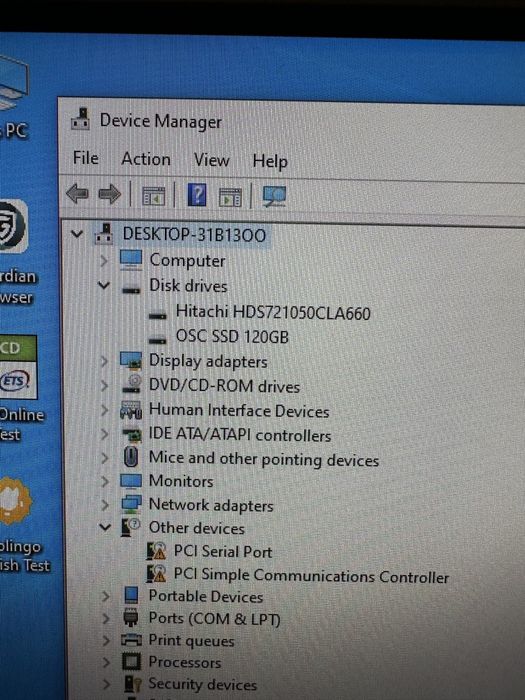The image size is (525, 700).
Task: Click the DVD/CD-ROM drives disc icon
Action: tap(132, 384)
